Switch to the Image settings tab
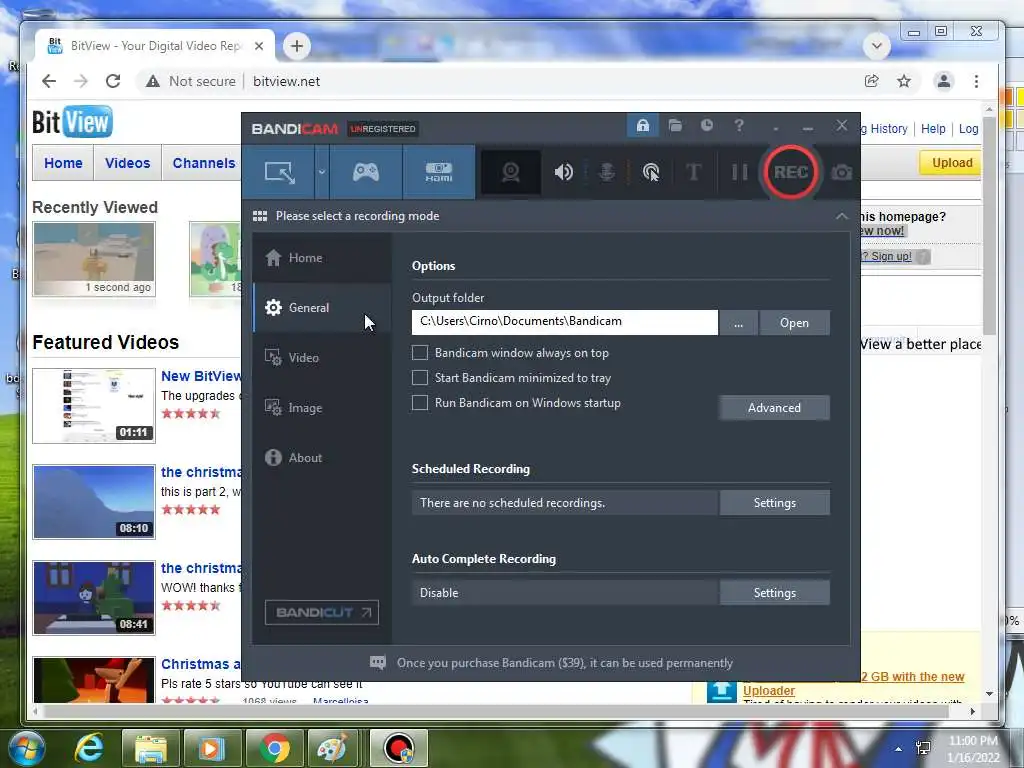Screen dimensions: 1024x768 point(322,408)
